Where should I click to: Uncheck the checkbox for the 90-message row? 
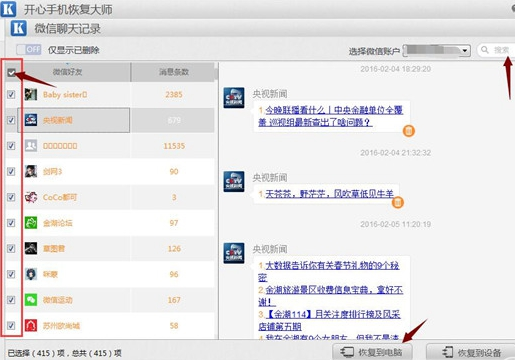[11, 171]
